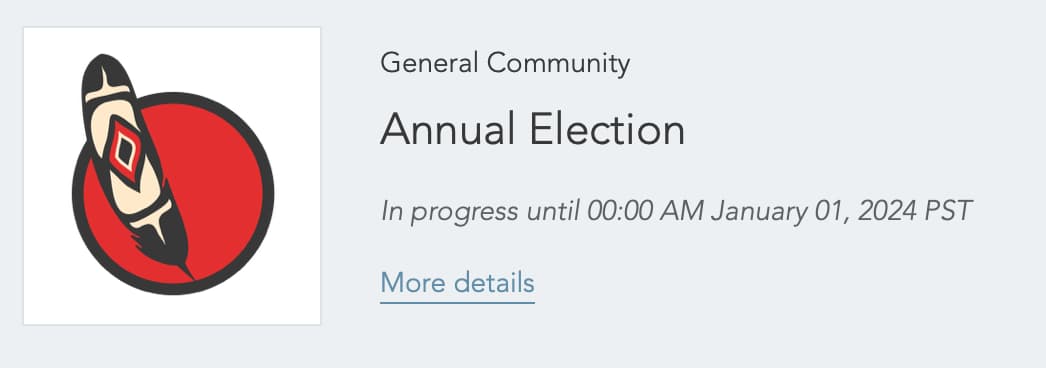Select the General Community label

pyautogui.click(x=505, y=64)
